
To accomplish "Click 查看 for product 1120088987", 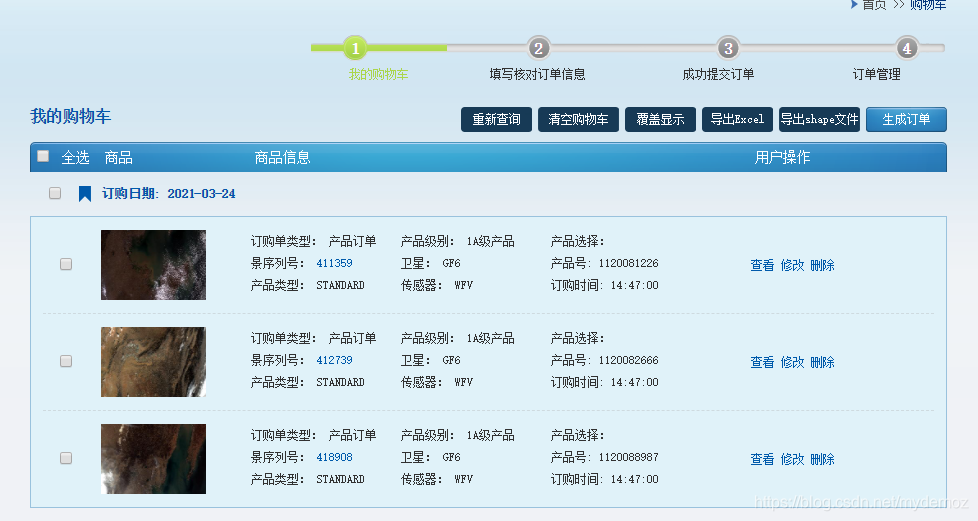I will click(762, 459).
